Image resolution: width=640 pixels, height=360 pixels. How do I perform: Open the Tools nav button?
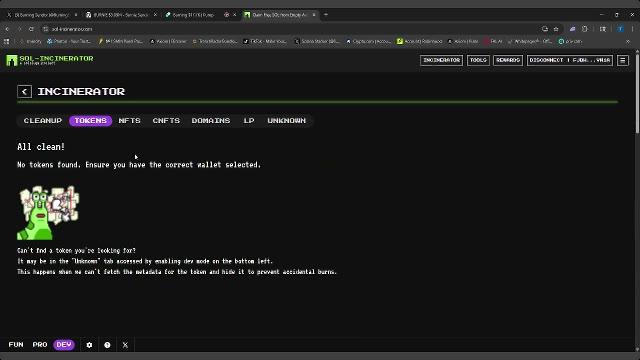(478, 60)
